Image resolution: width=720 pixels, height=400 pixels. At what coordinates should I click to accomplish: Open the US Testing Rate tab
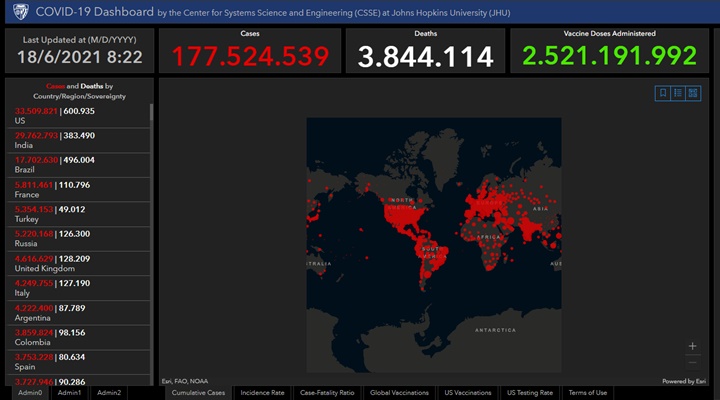coord(529,393)
